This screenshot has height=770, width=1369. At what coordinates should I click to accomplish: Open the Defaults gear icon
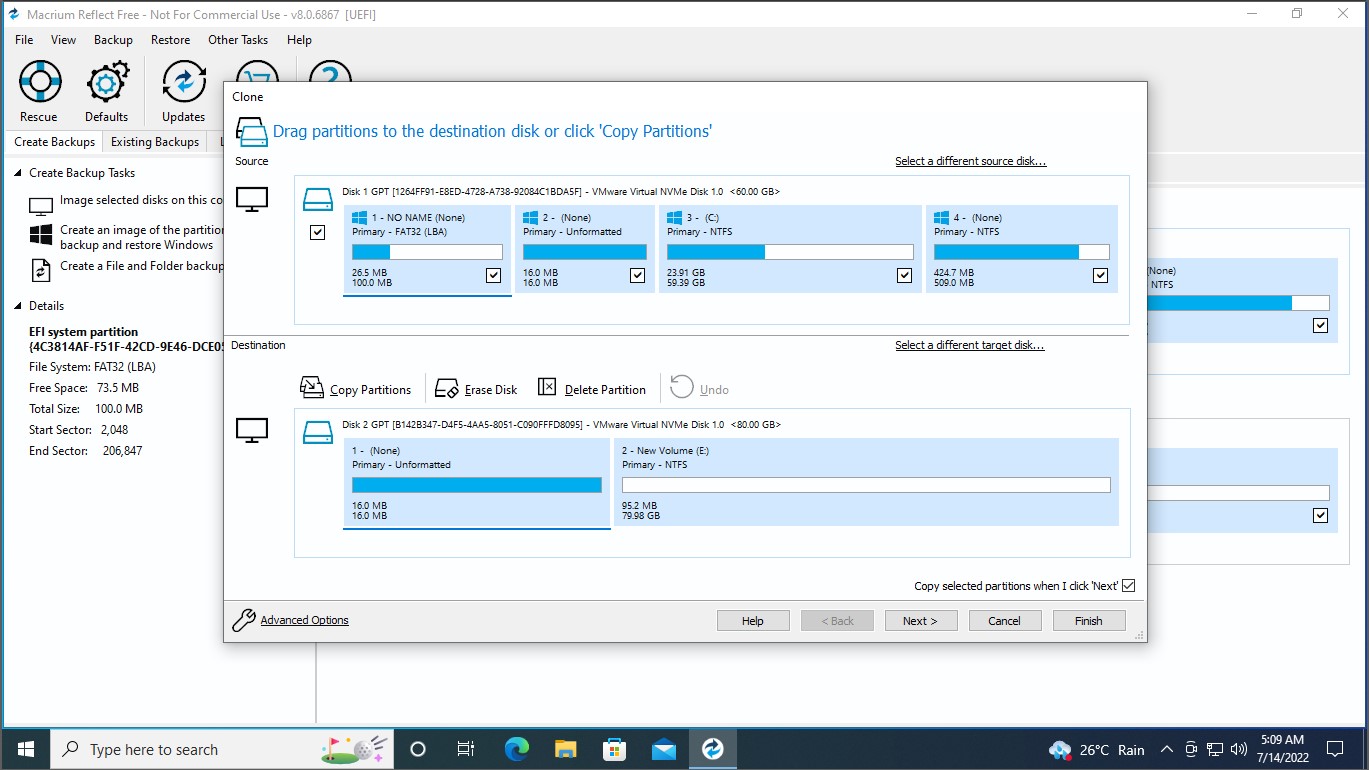coord(107,82)
